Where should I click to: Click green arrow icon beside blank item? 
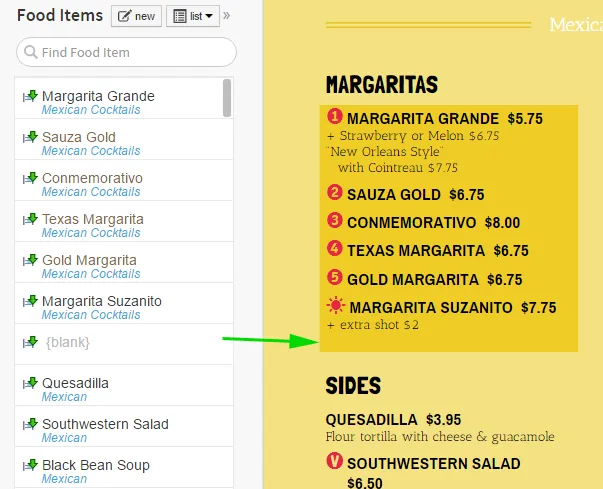click(31, 342)
